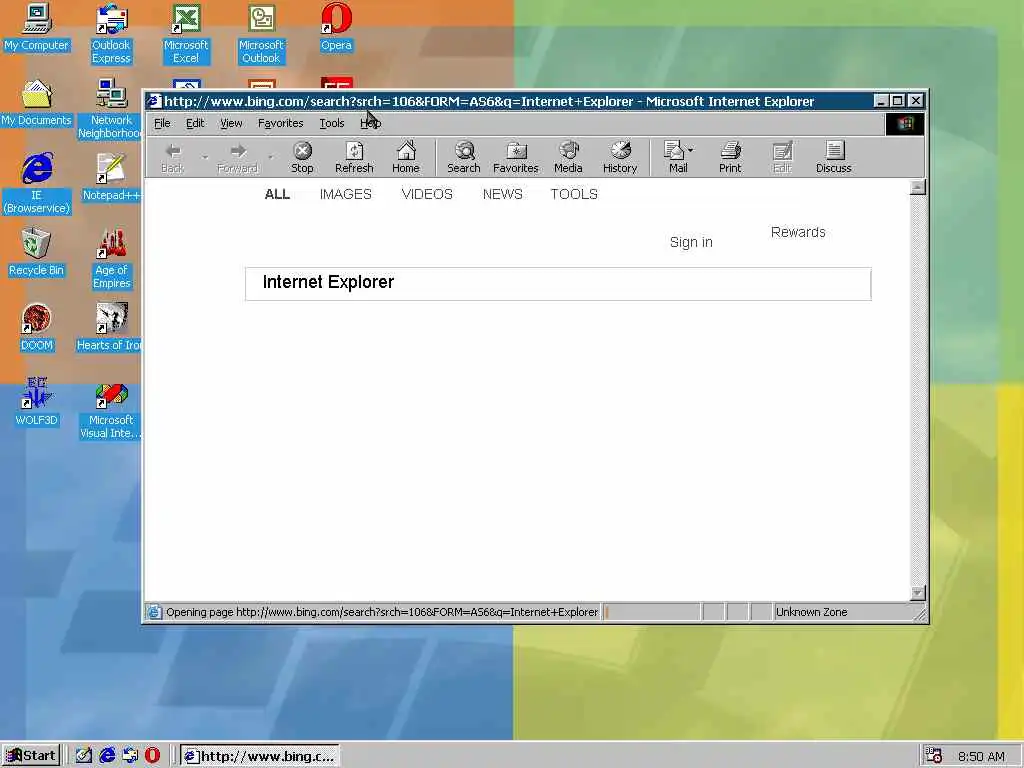The image size is (1024, 768).
Task: Open the Mail button dropdown arrow
Action: [x=691, y=150]
